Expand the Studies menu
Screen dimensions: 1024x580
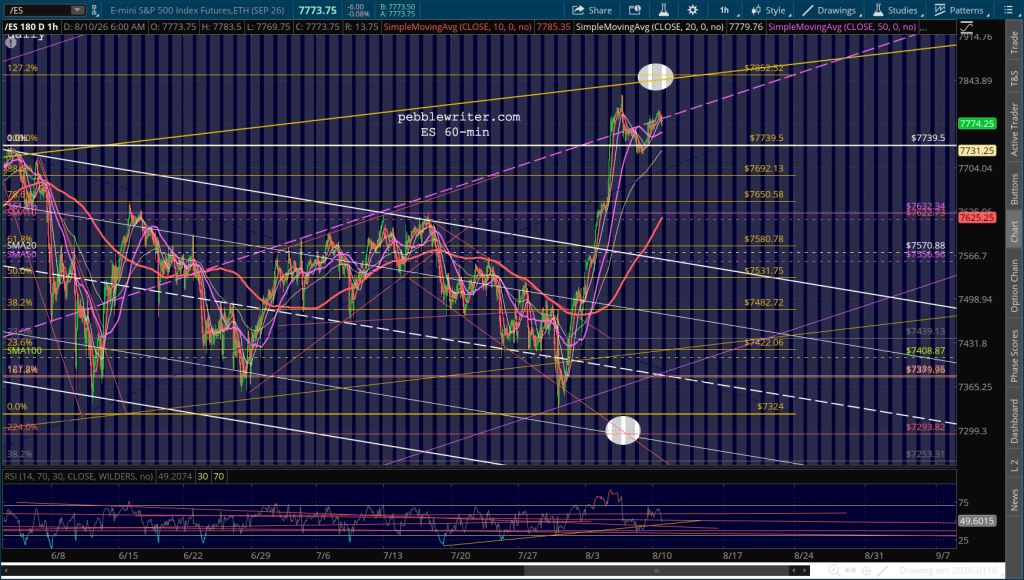point(898,10)
